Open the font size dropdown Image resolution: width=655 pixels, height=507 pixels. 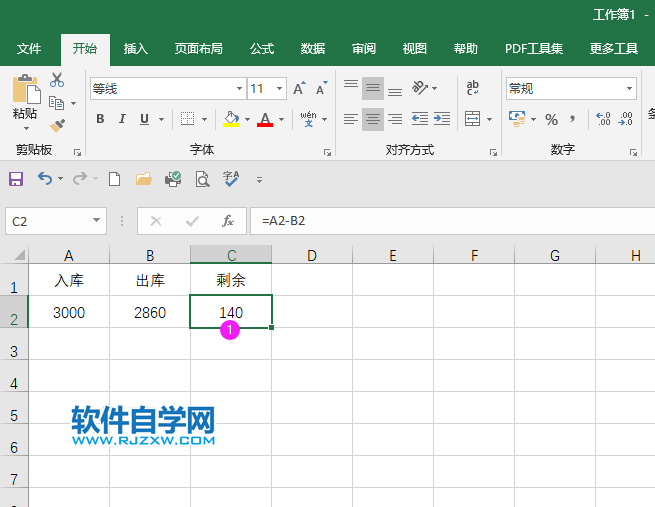[280, 89]
